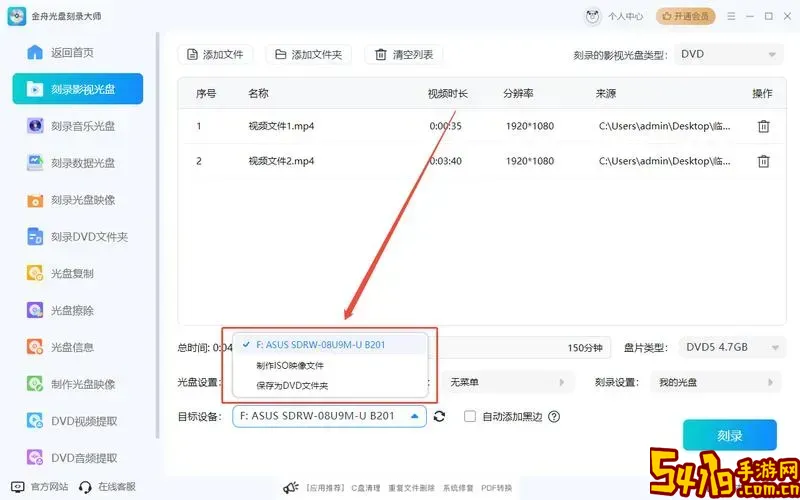This screenshot has height=500, width=800.
Task: Delete row 视频文件1.mp4 with trash icon
Action: (763, 126)
